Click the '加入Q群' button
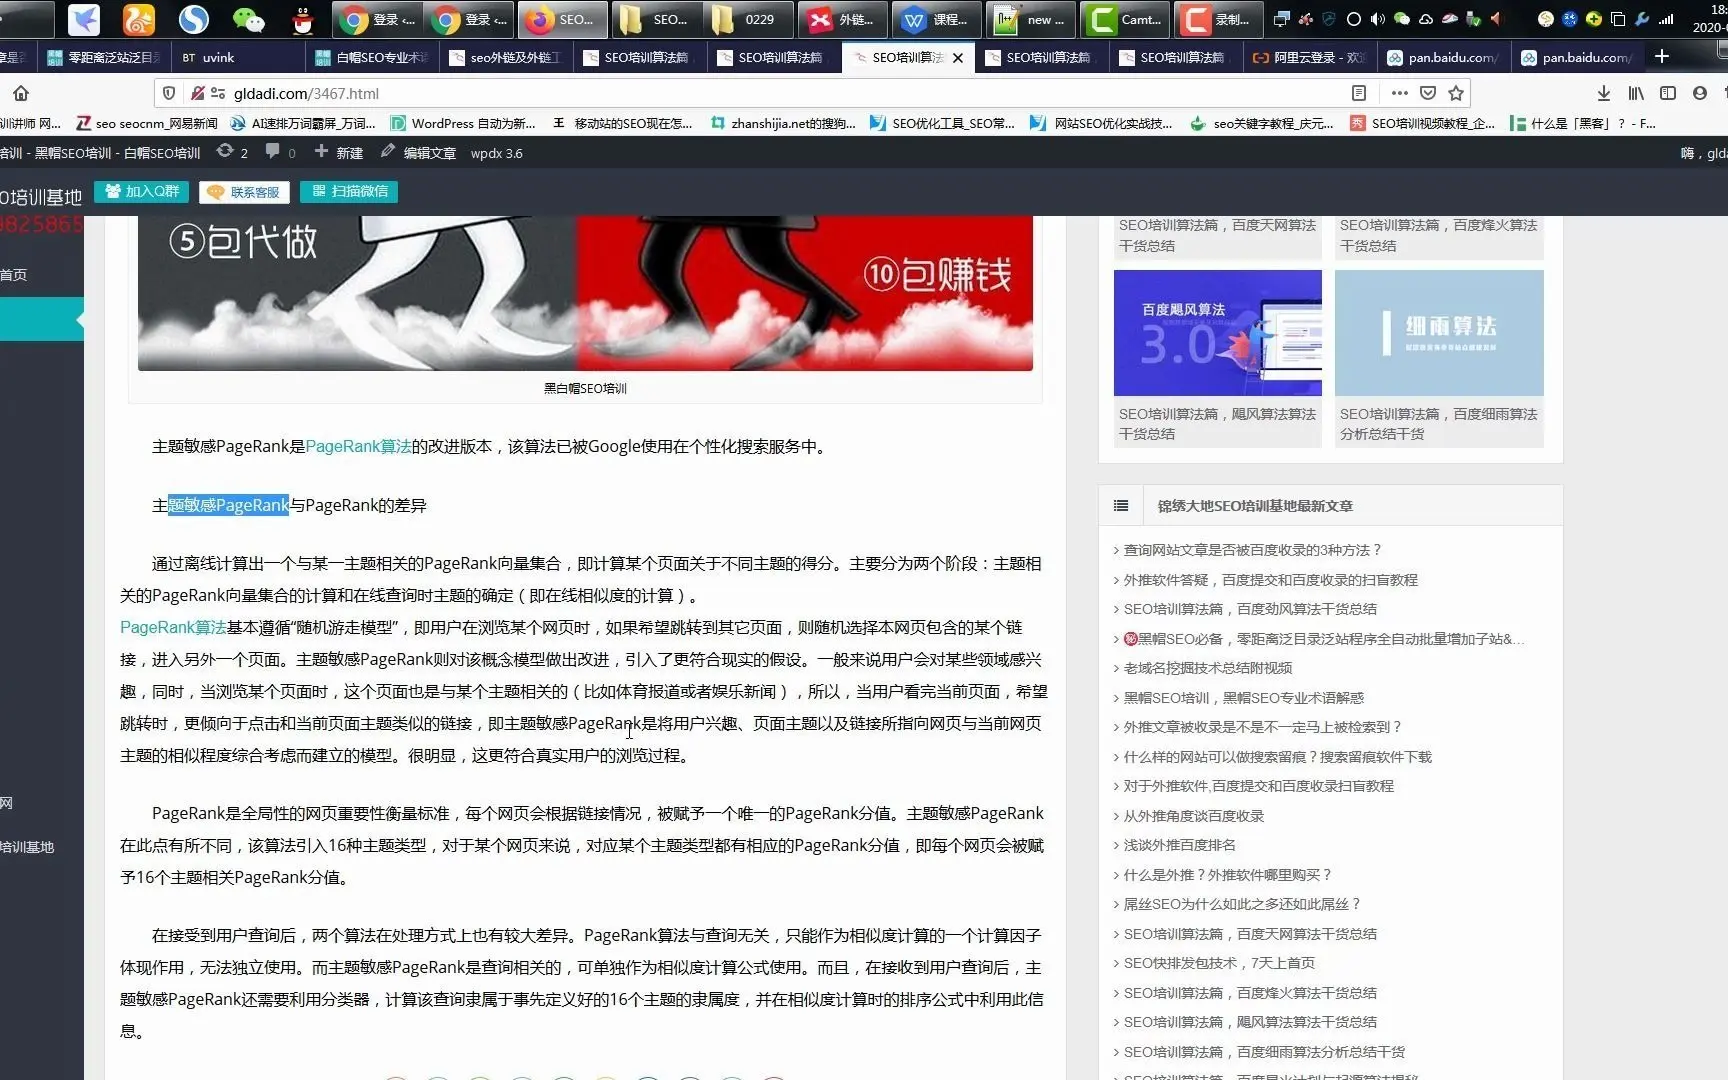Viewport: 1728px width, 1080px height. coord(140,191)
